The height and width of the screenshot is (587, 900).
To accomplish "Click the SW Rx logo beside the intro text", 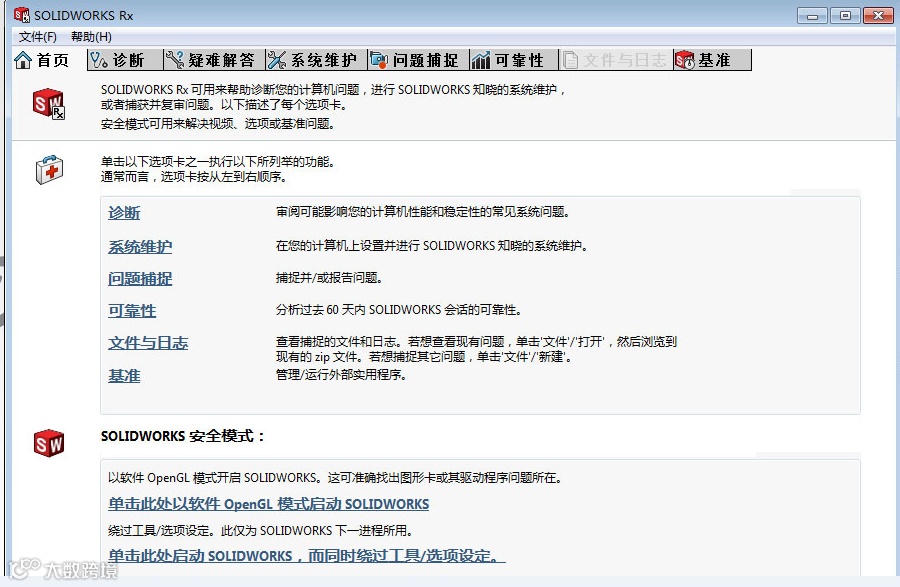I will click(x=49, y=104).
